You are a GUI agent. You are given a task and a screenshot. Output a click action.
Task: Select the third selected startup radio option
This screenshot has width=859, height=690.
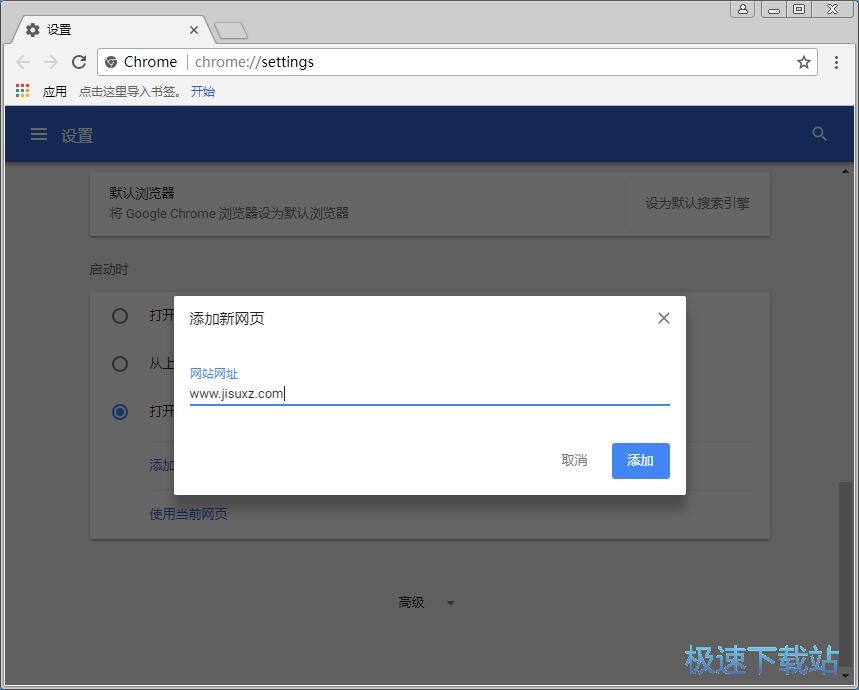[120, 412]
